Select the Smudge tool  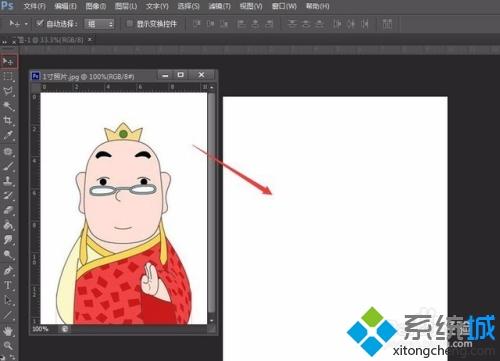(x=8, y=240)
